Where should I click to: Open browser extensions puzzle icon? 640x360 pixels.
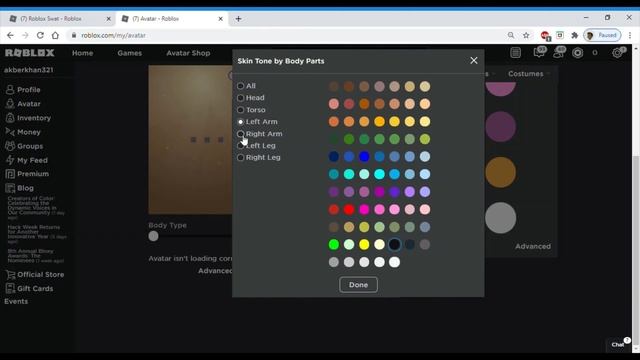tap(575, 36)
